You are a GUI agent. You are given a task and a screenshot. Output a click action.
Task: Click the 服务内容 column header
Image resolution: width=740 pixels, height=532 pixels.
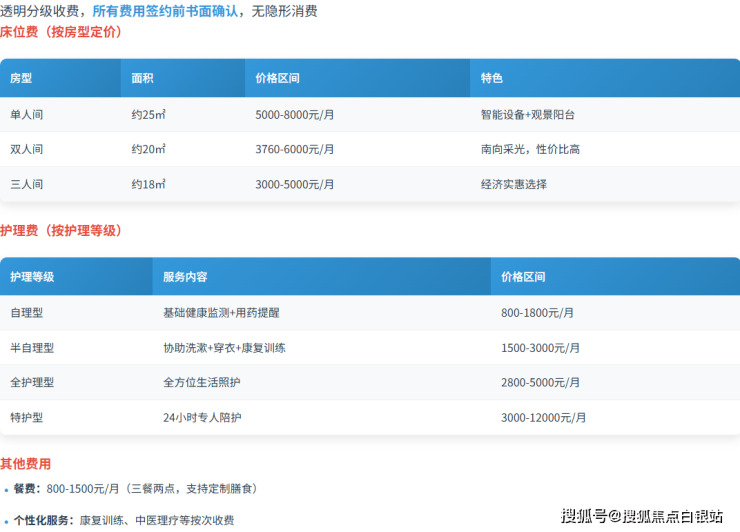(185, 277)
